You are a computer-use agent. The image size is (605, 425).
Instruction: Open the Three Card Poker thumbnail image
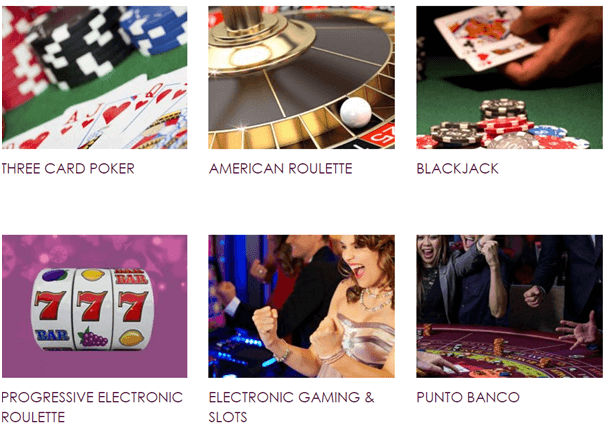[x=95, y=77]
